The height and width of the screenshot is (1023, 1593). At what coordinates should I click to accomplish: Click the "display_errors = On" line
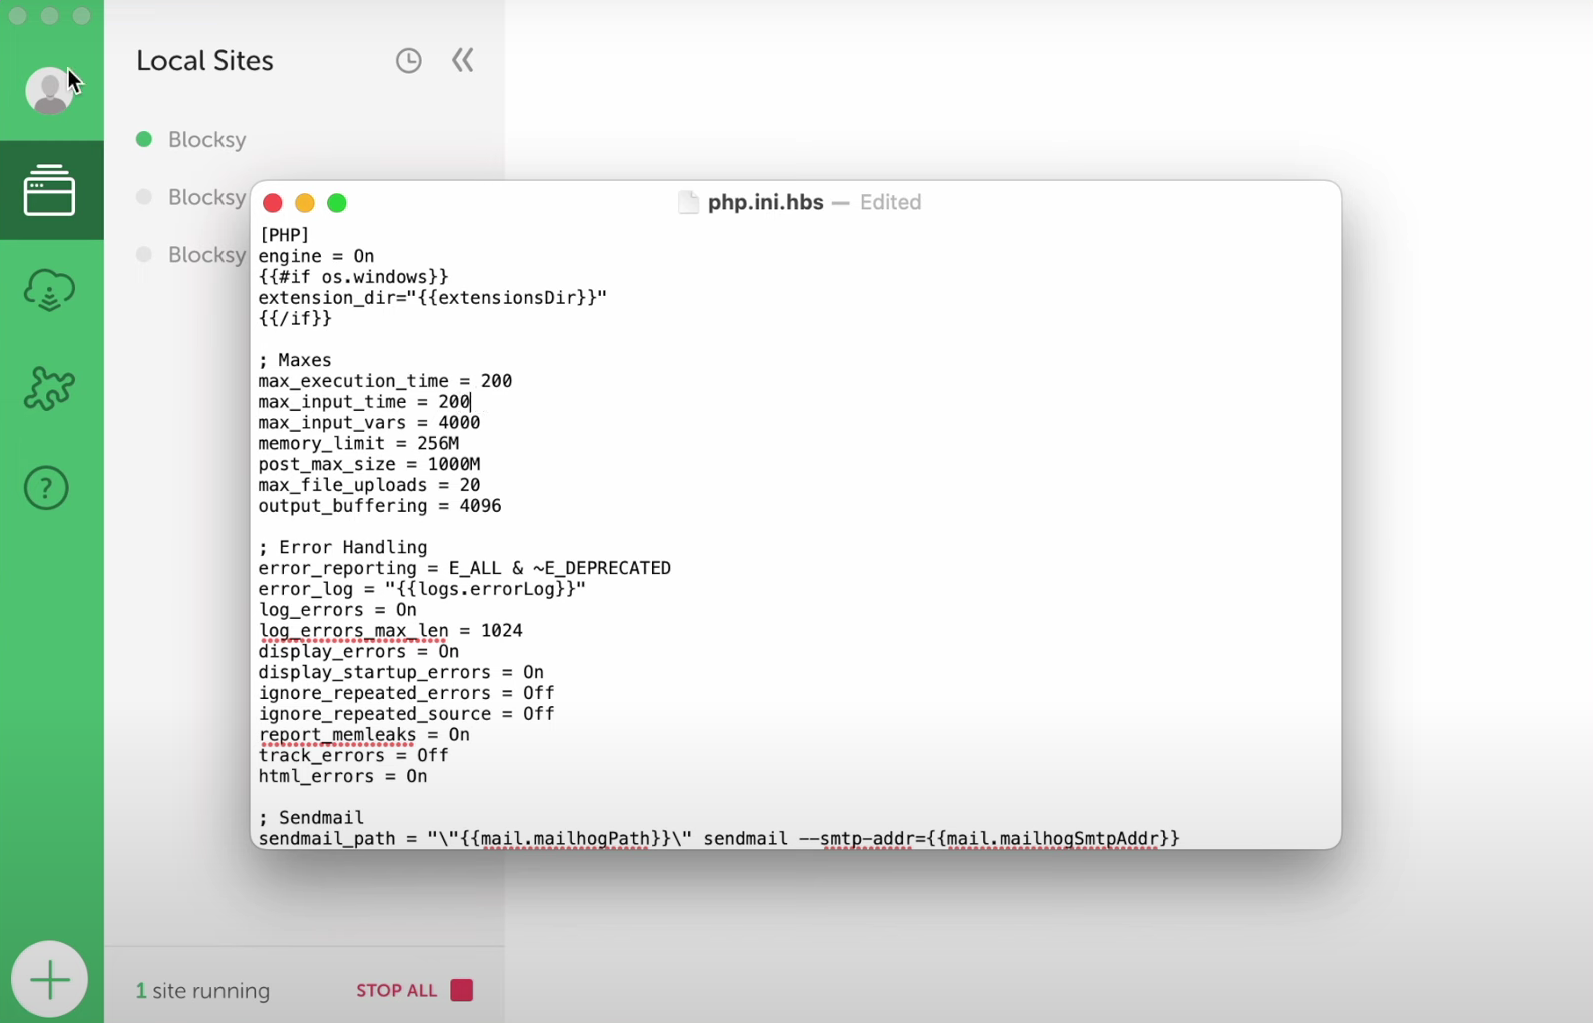click(359, 652)
